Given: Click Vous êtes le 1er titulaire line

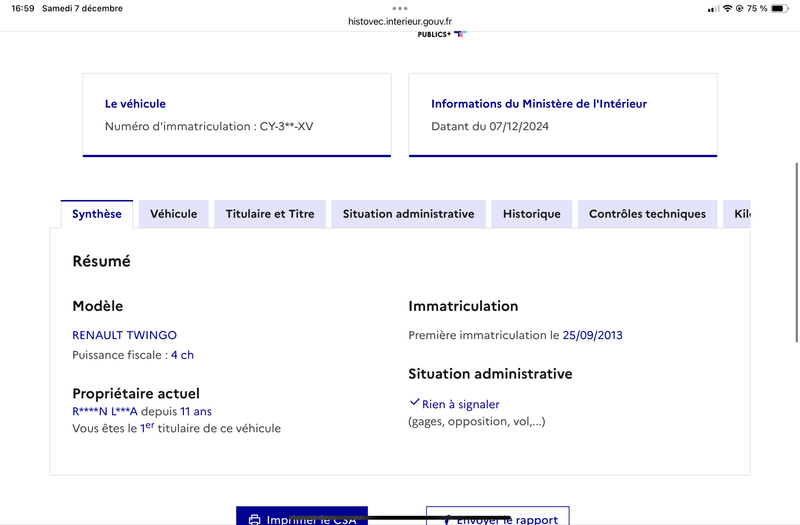Looking at the screenshot, I should pyautogui.click(x=177, y=428).
